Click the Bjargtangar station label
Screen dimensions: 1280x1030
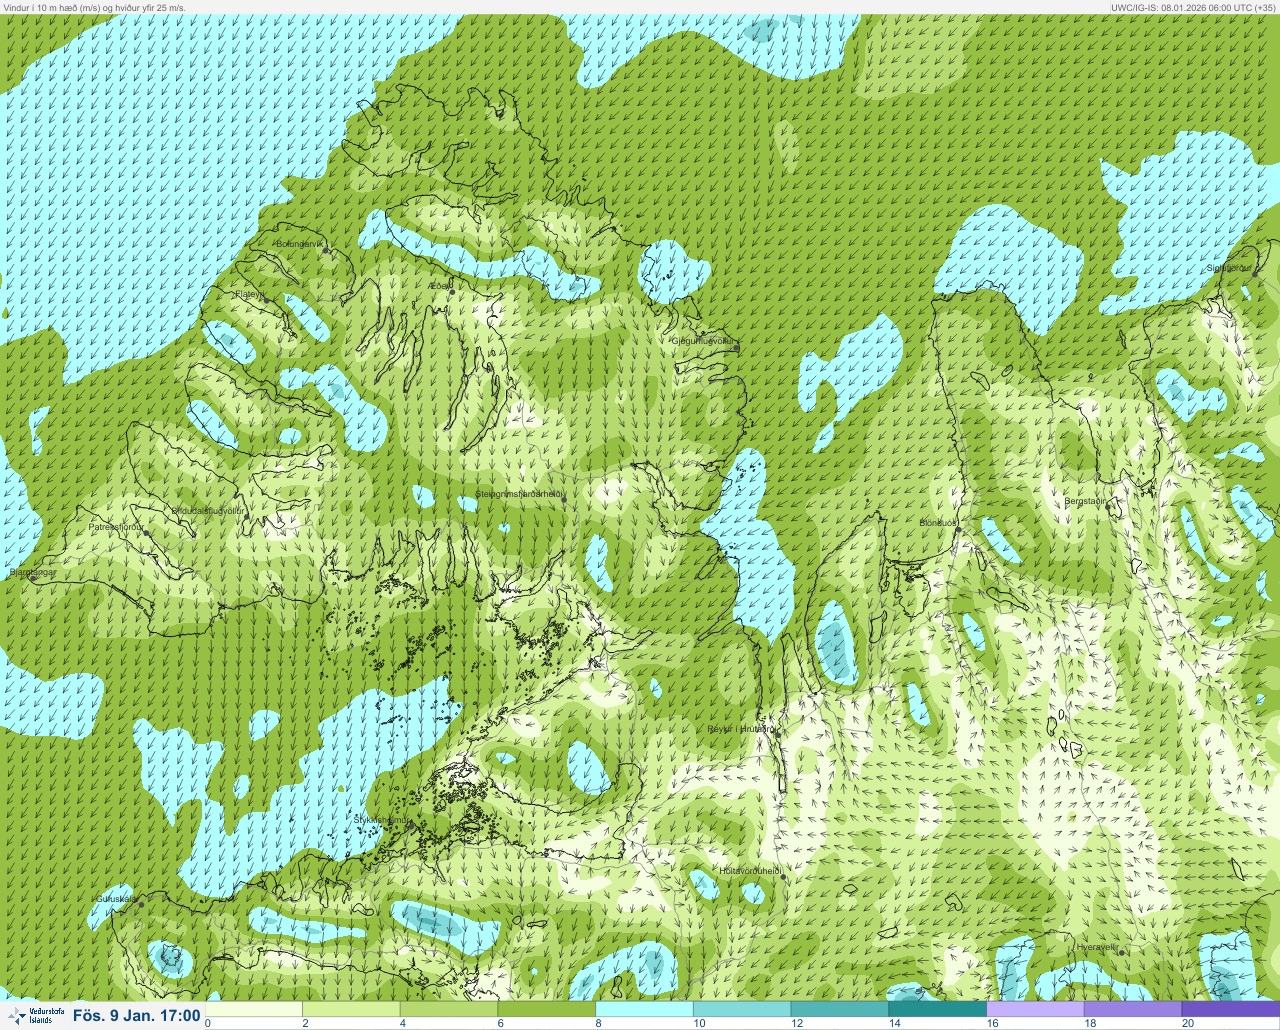[x=32, y=573]
